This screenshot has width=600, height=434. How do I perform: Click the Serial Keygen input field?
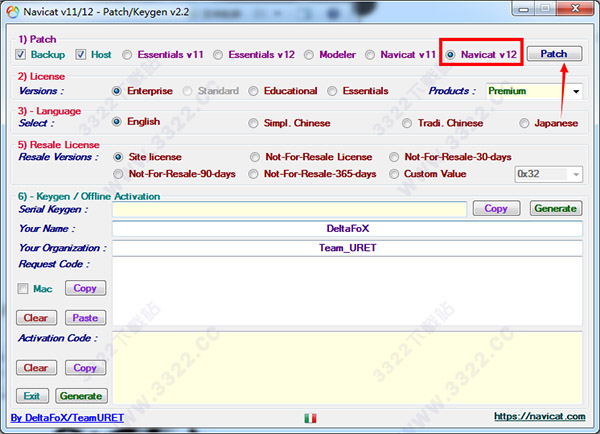point(290,209)
